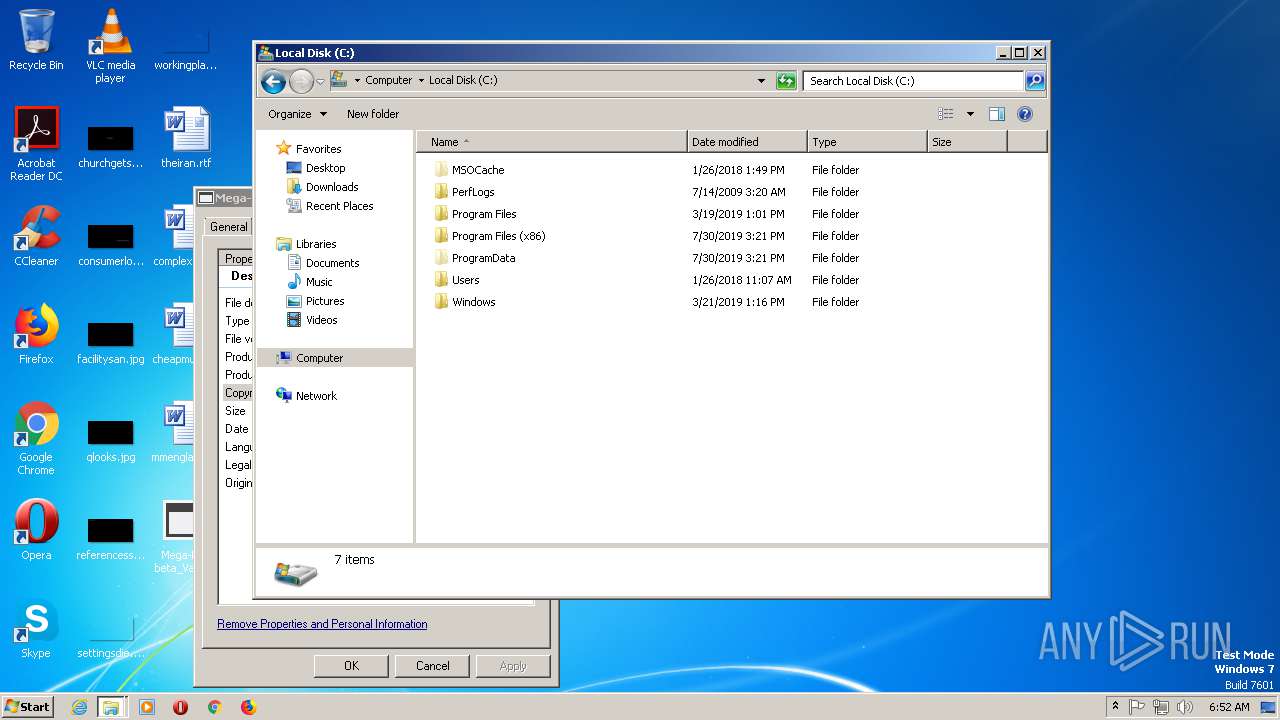Image resolution: width=1280 pixels, height=720 pixels.
Task: Select the Users folder
Action: (465, 280)
